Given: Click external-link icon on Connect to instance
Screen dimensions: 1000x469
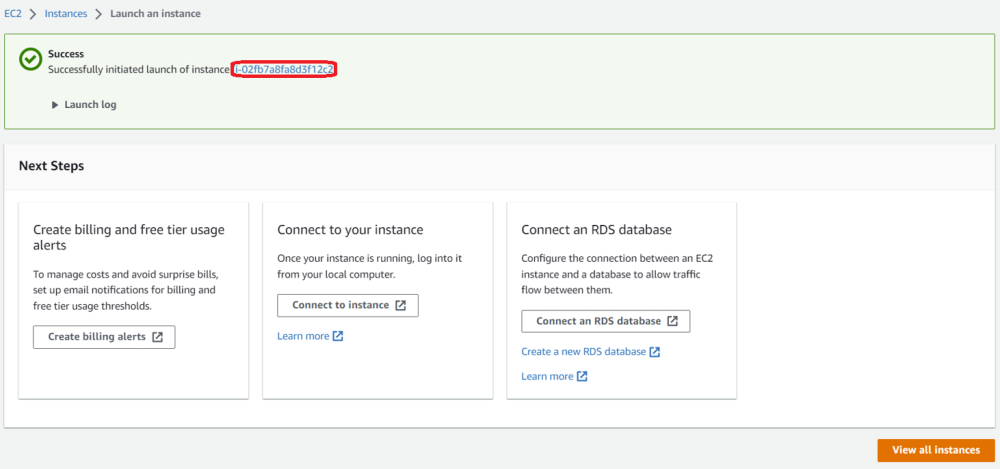Looking at the screenshot, I should point(401,305).
